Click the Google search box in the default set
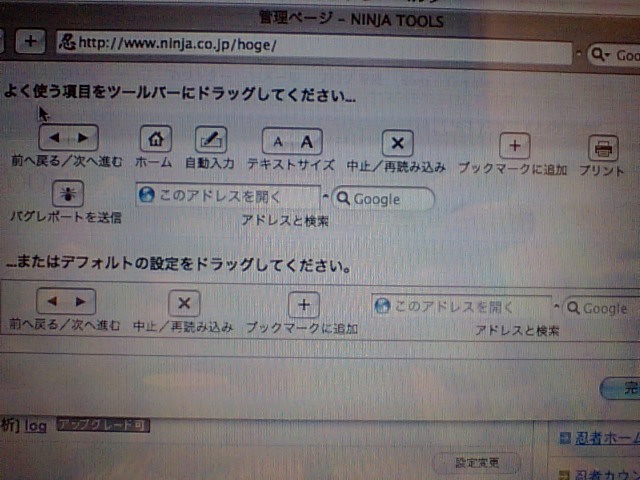 [x=601, y=308]
